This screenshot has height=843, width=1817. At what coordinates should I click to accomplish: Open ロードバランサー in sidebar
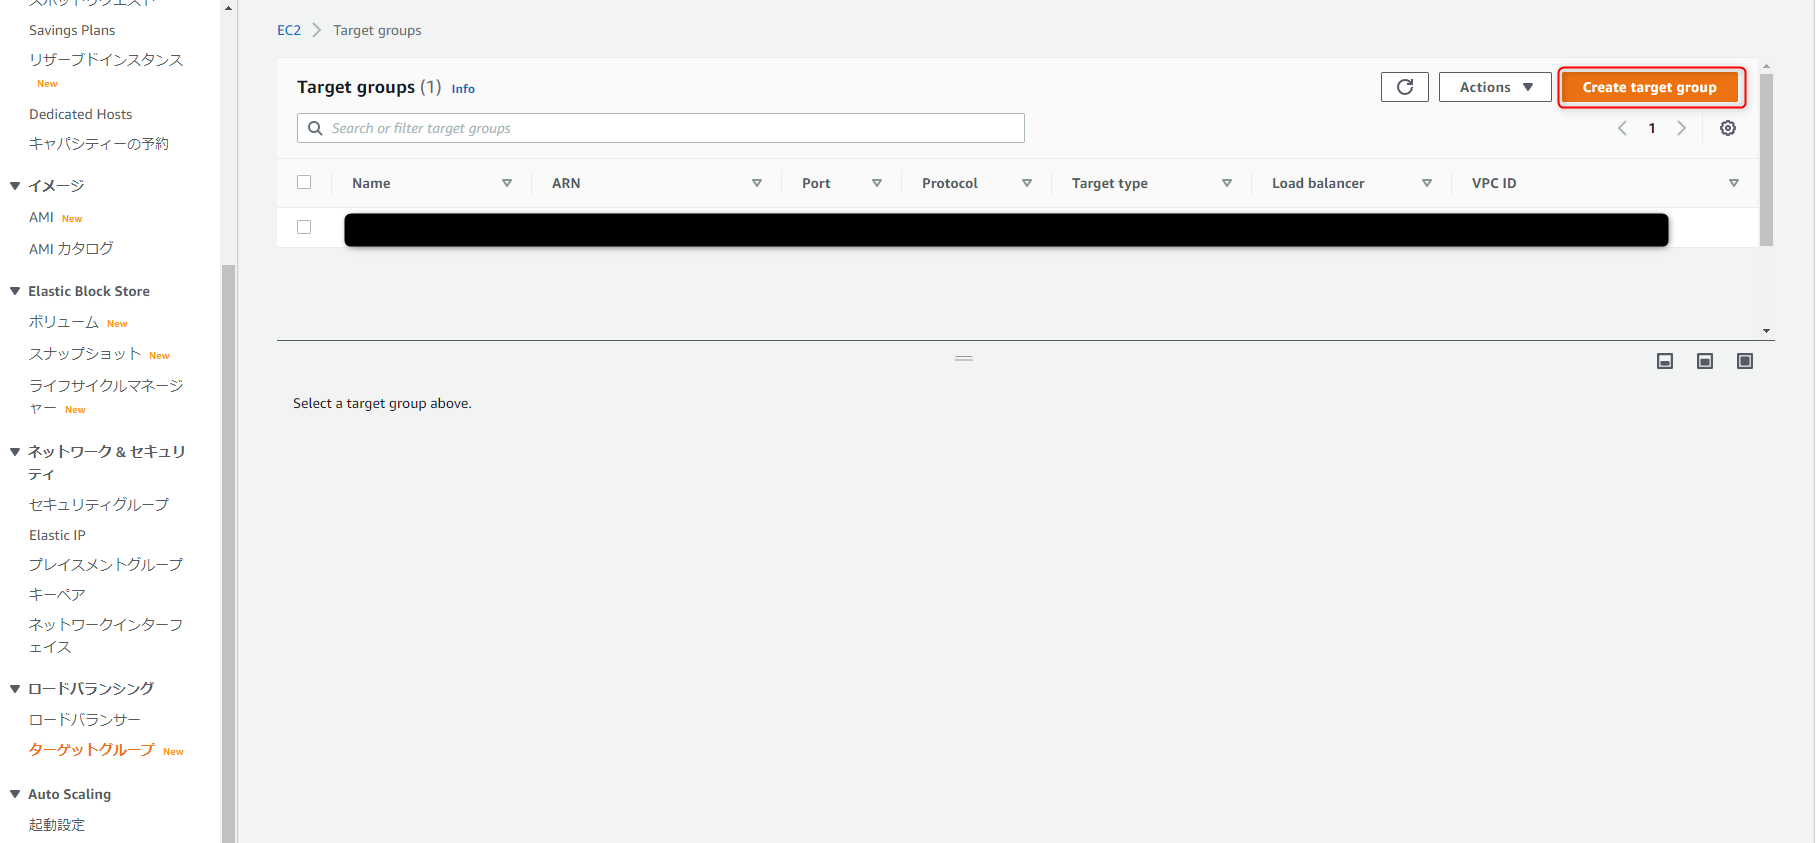(85, 720)
